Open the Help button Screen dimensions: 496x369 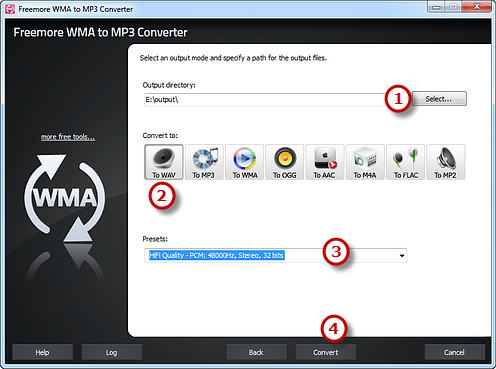point(42,352)
